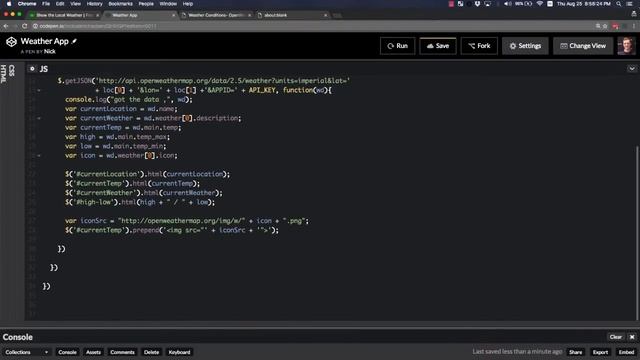Viewport: 640px width, 360px height.
Task: Open the Collections dropdown
Action: click(27, 352)
